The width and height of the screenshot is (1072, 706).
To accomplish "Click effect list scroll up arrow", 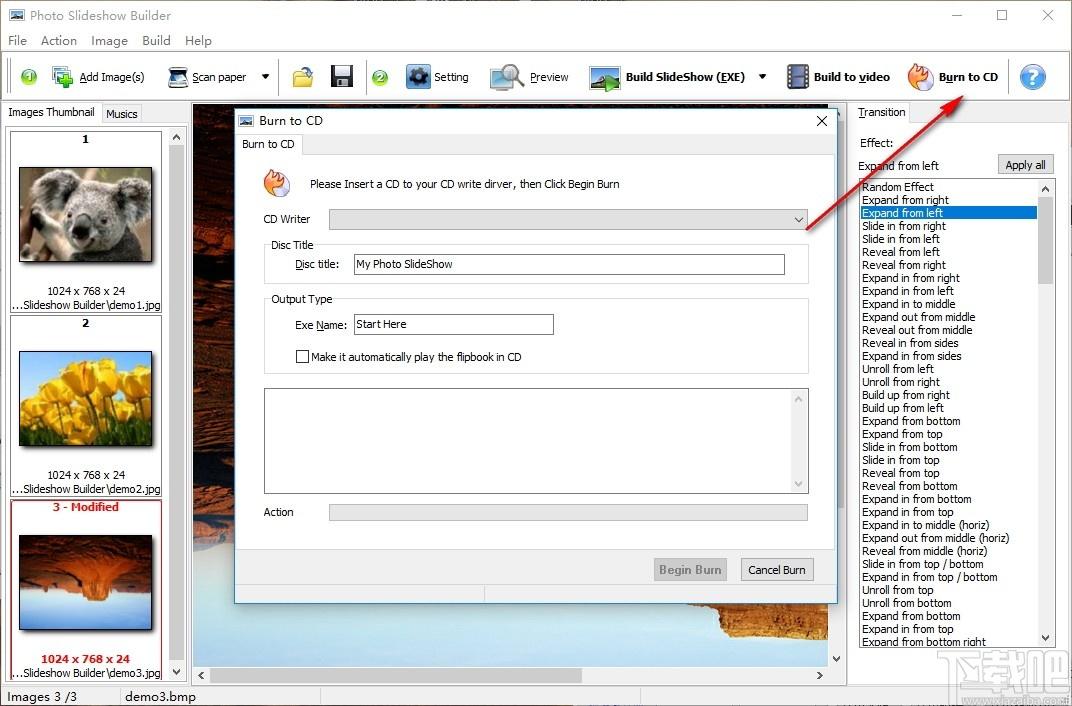I will coord(1045,189).
